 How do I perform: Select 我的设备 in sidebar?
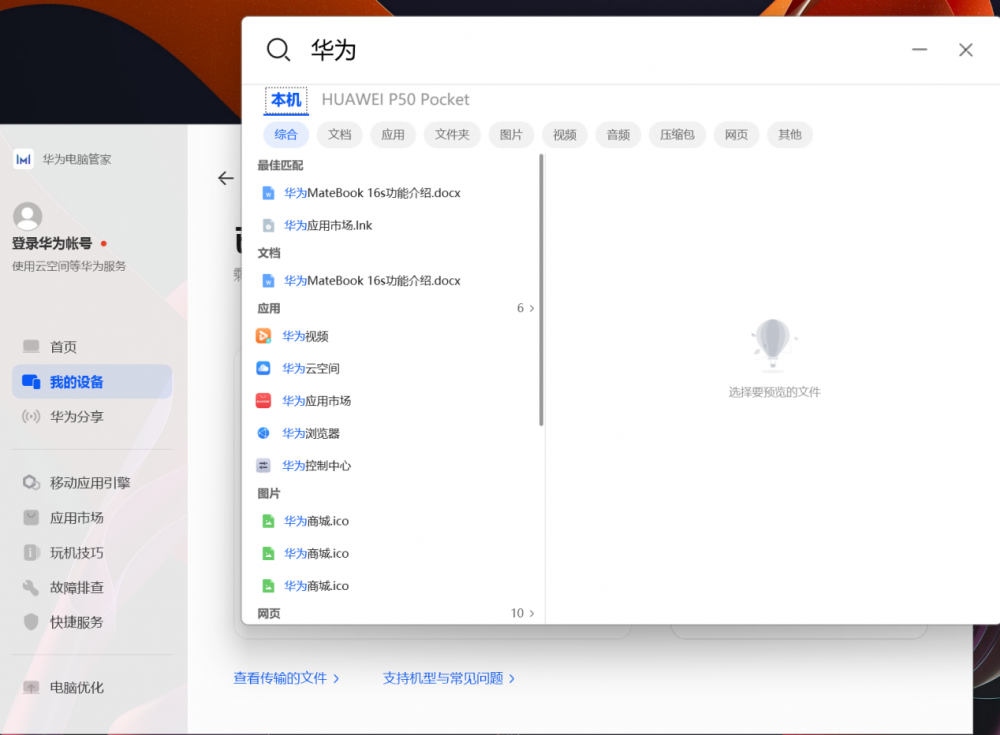point(92,382)
